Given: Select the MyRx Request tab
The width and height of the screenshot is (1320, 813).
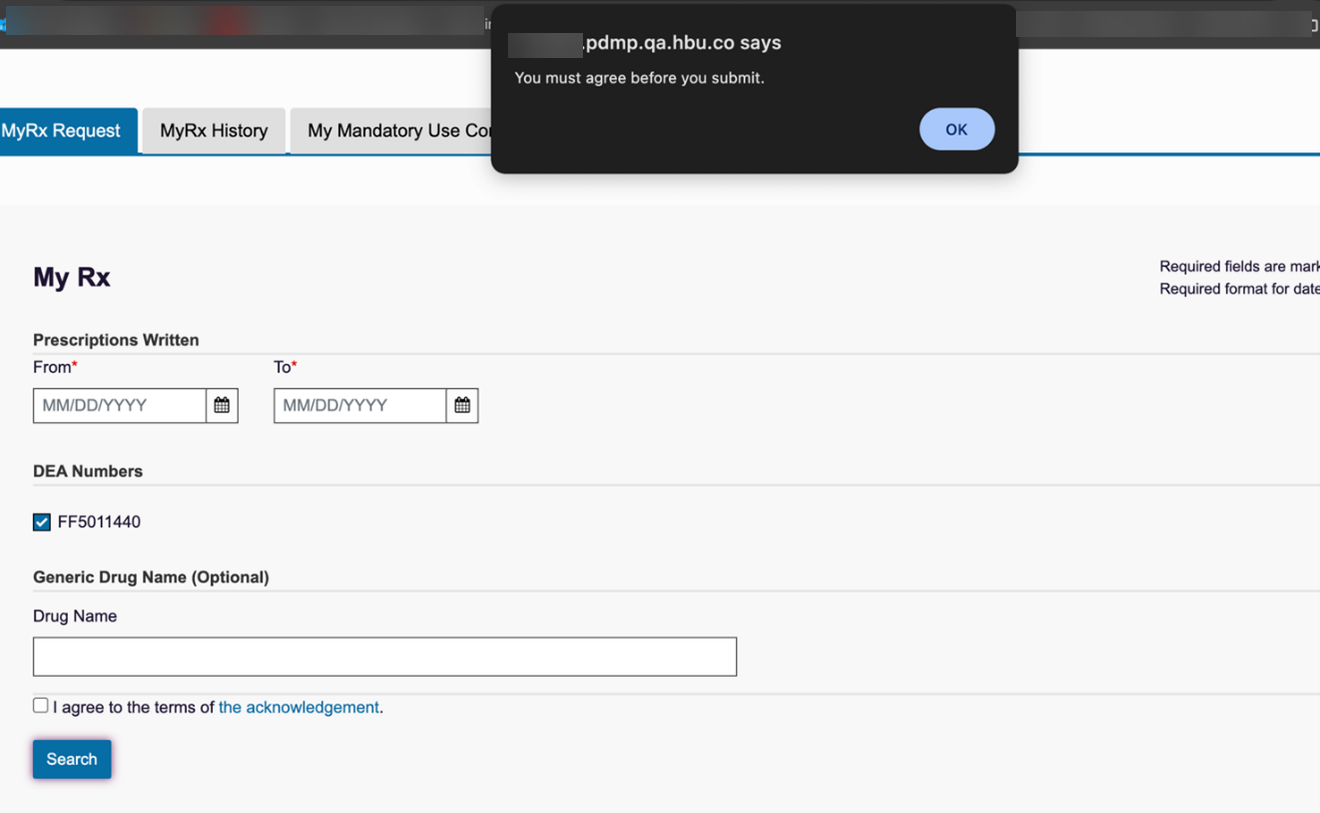Looking at the screenshot, I should (x=64, y=130).
